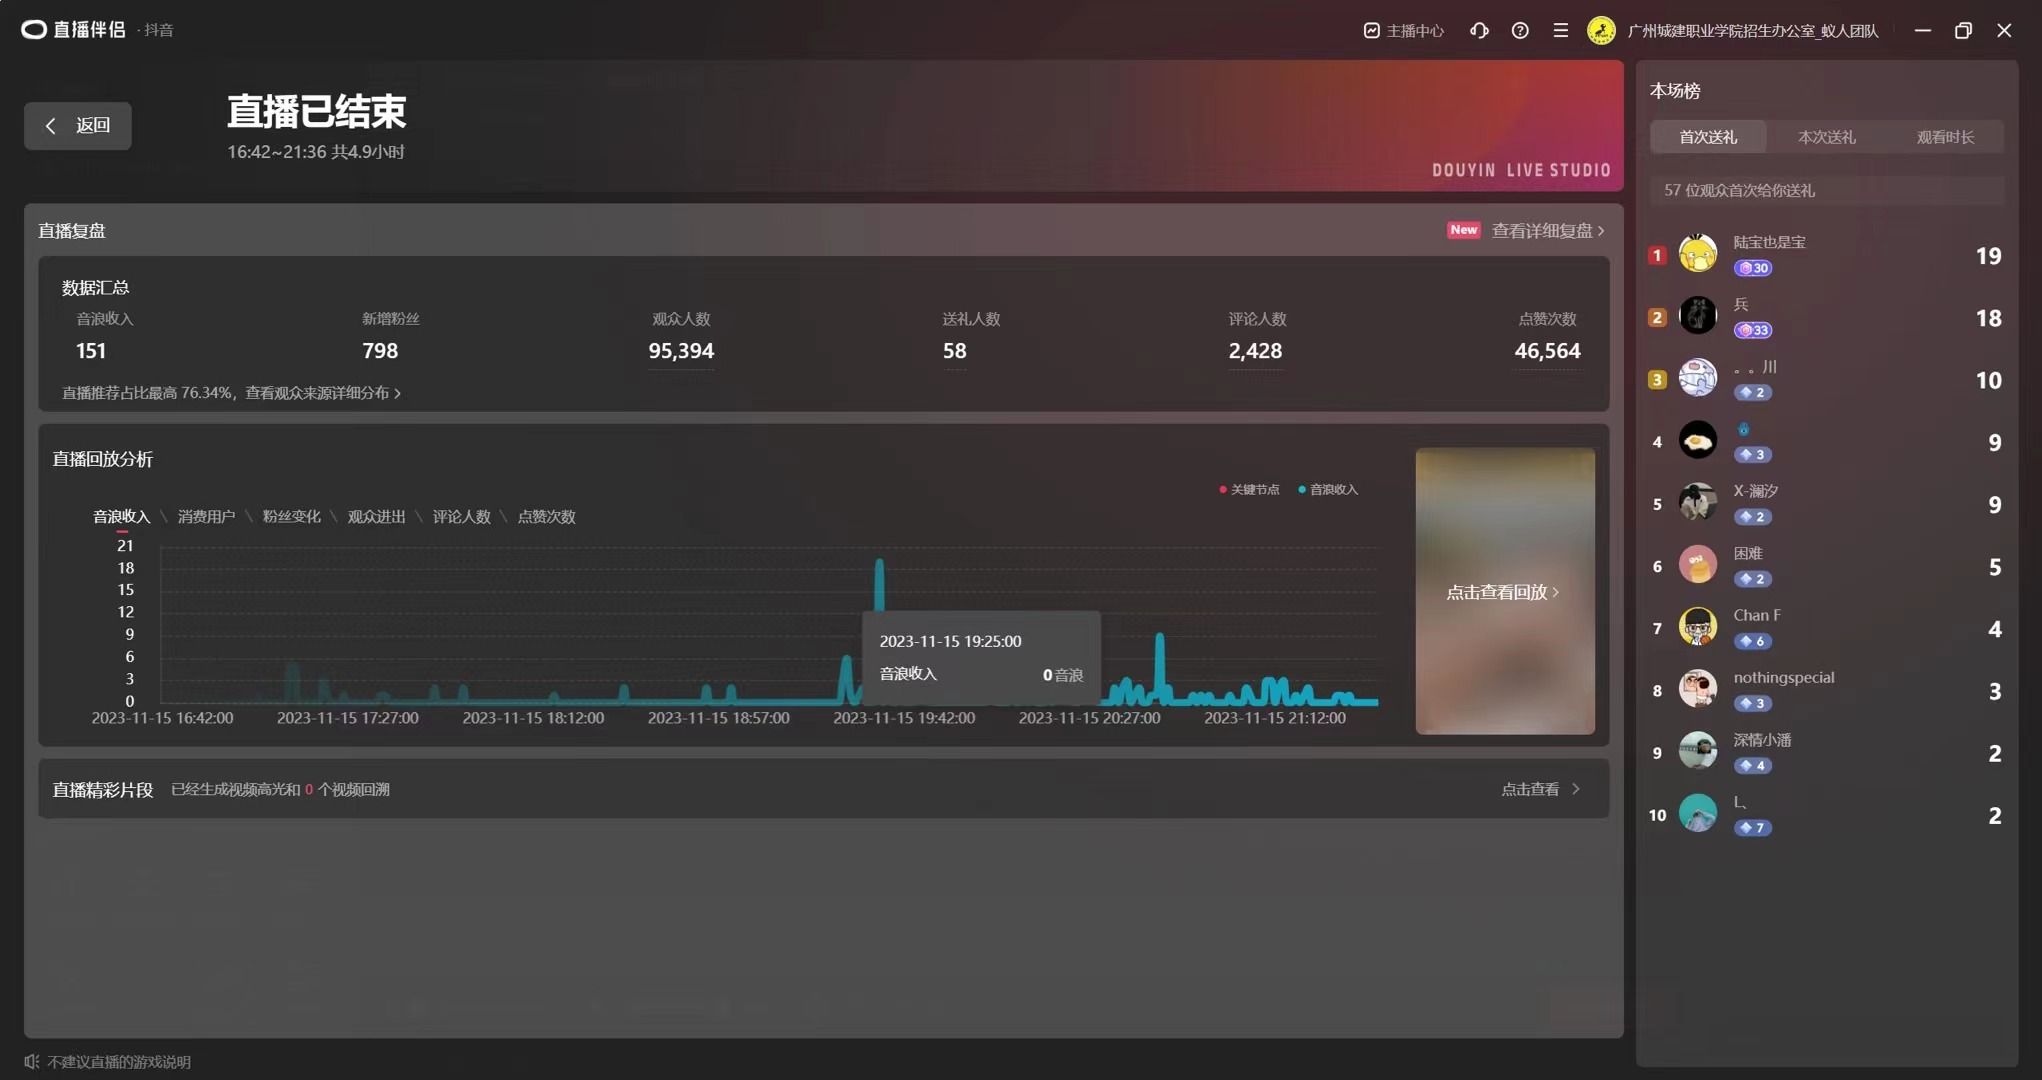Image resolution: width=2042 pixels, height=1080 pixels.
Task: Open the hamburger menu icon
Action: click(x=1560, y=30)
